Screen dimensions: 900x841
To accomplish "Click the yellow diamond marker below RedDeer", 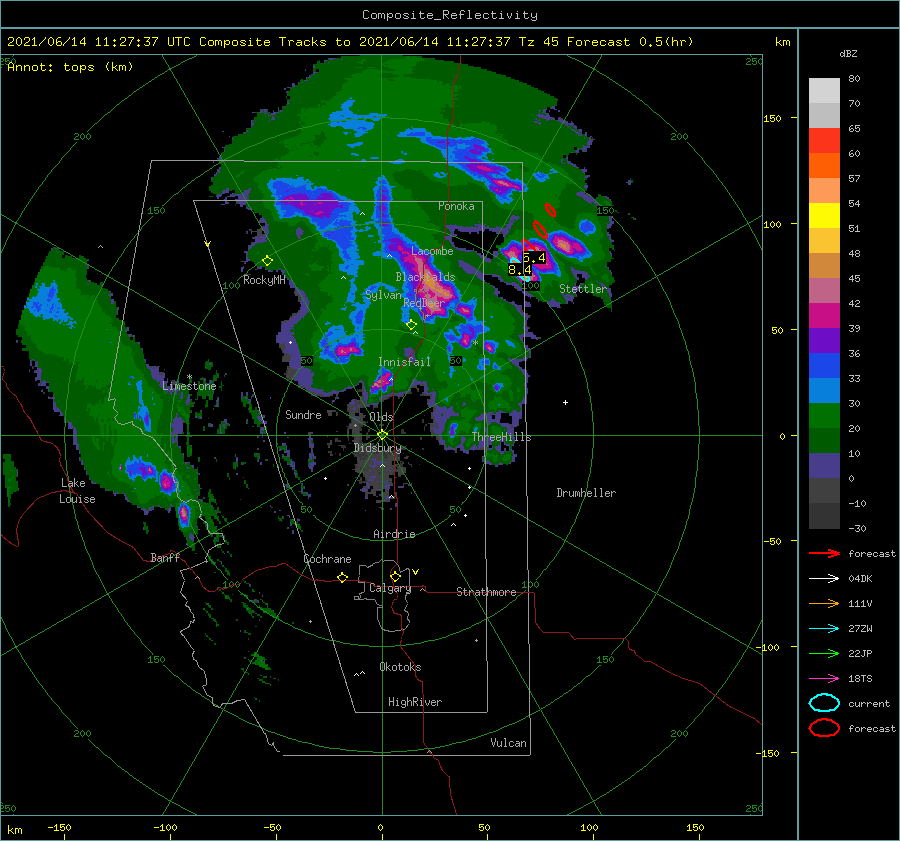I will coord(411,325).
